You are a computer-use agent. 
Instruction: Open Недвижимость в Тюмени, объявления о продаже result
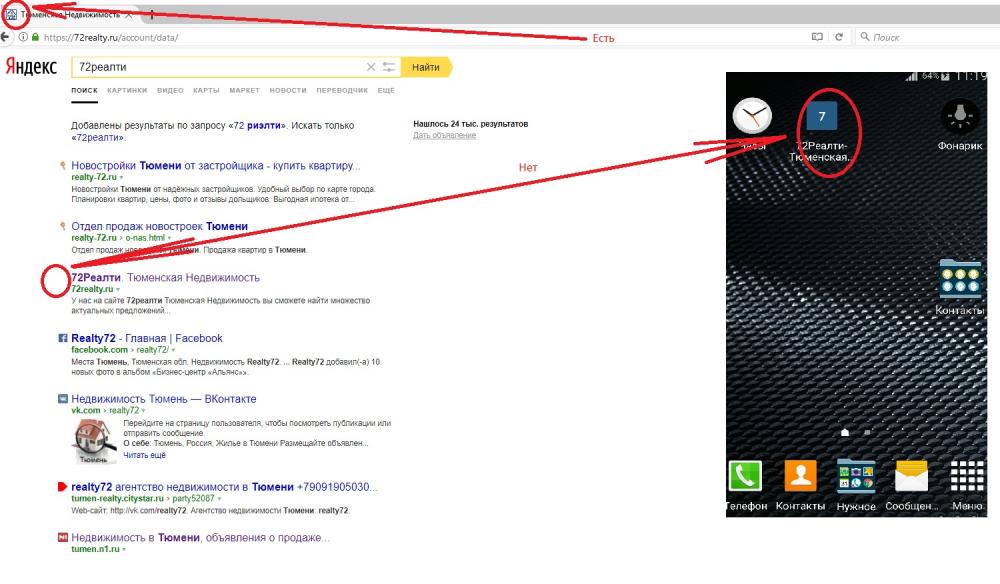pos(200,537)
